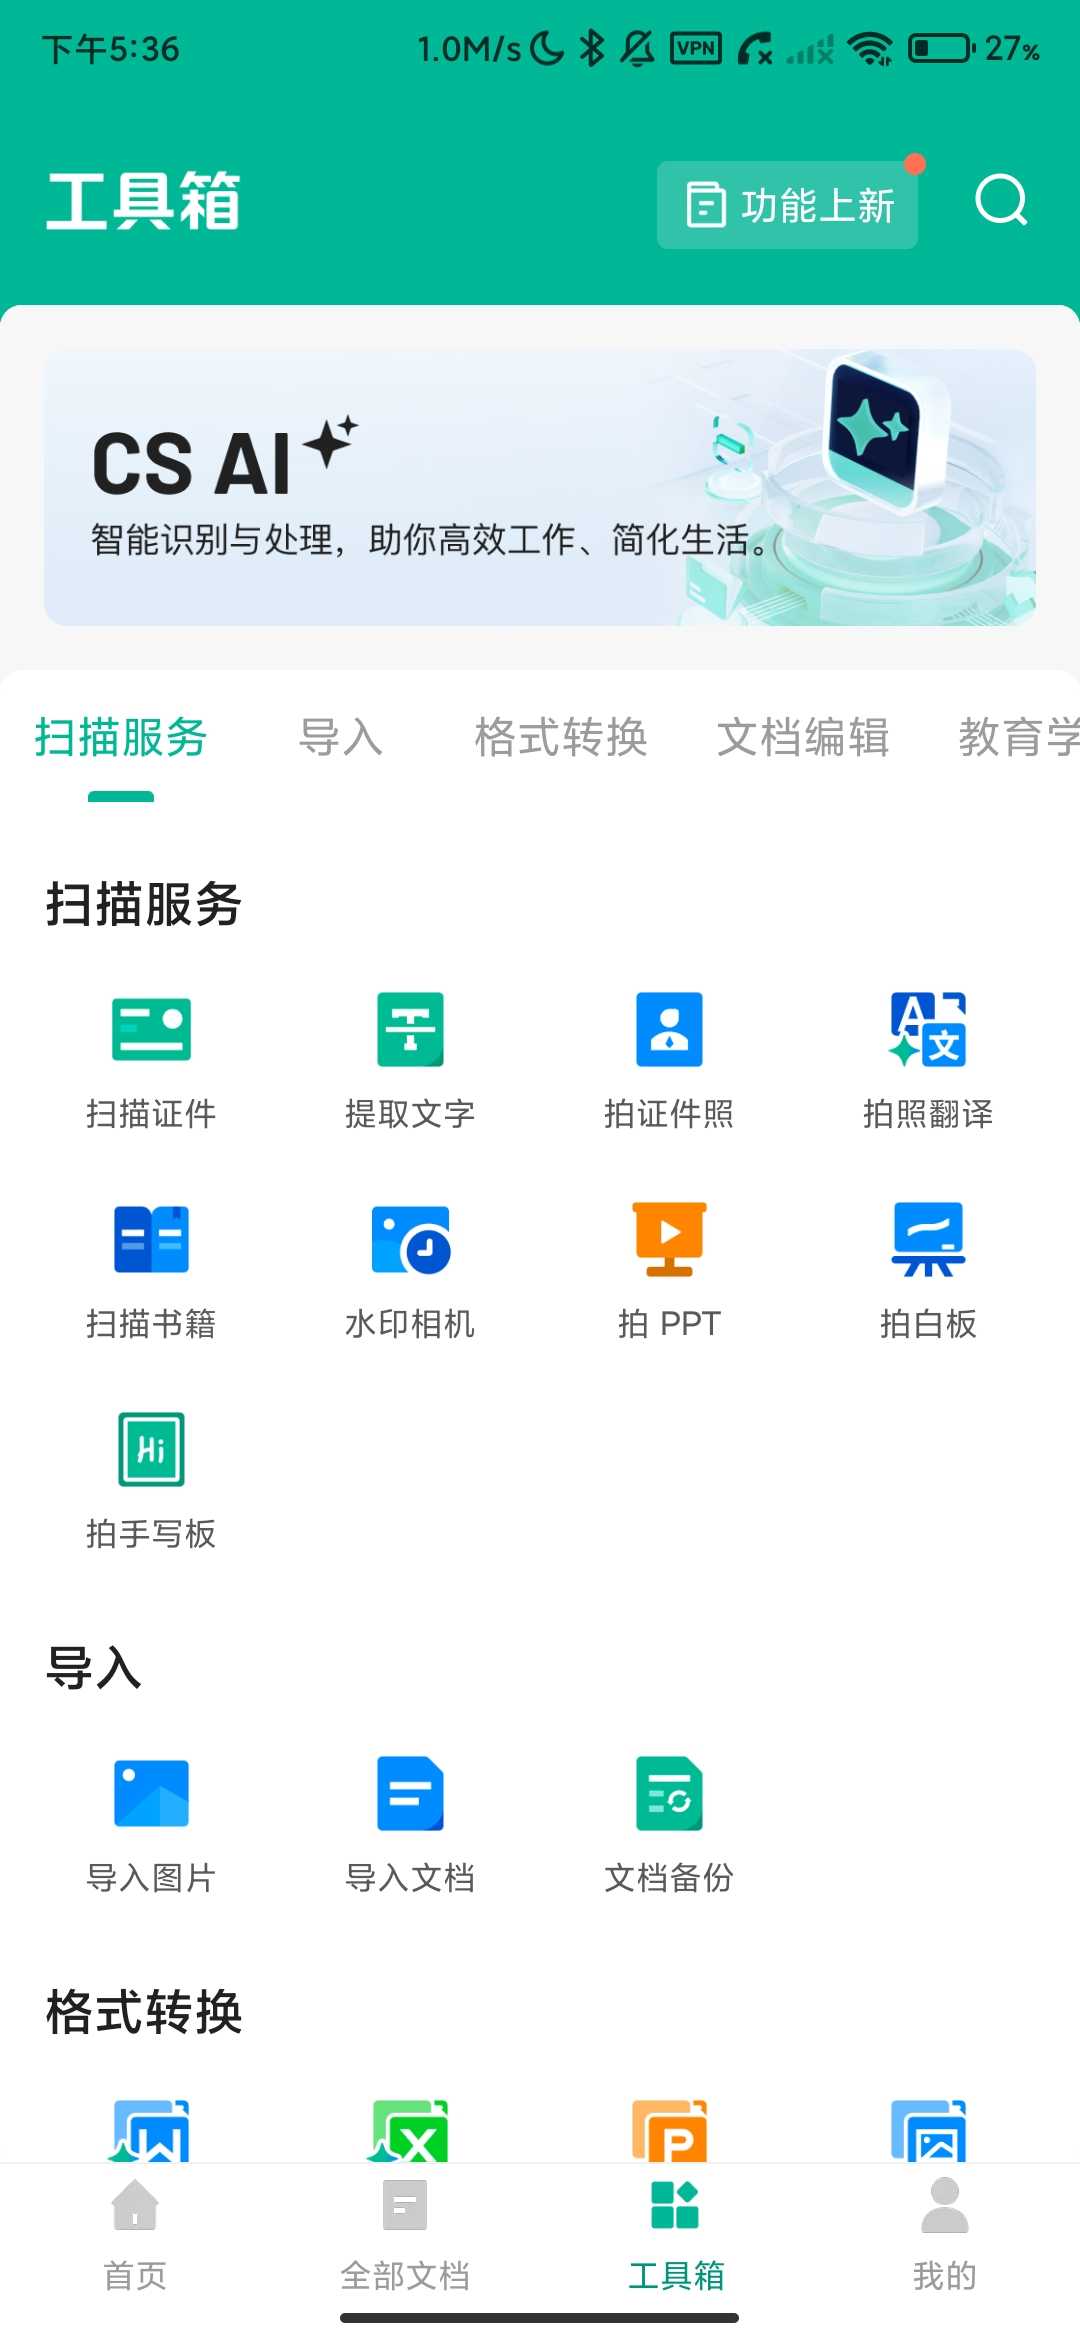Open the 扫描书籍 book scanning tool
This screenshot has width=1080, height=2340.
[151, 1271]
